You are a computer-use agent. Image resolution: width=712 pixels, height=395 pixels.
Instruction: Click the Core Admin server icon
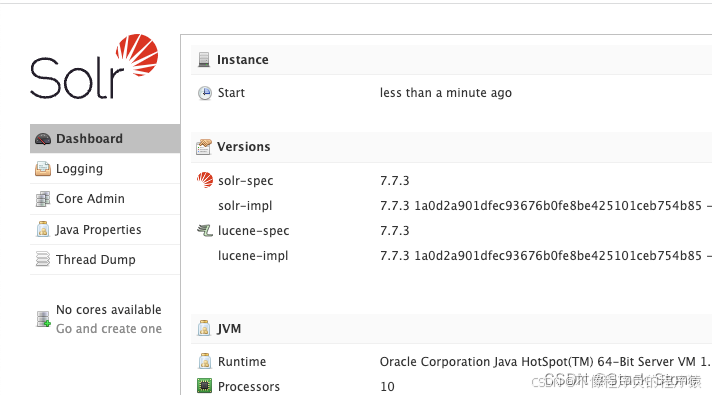[43, 199]
